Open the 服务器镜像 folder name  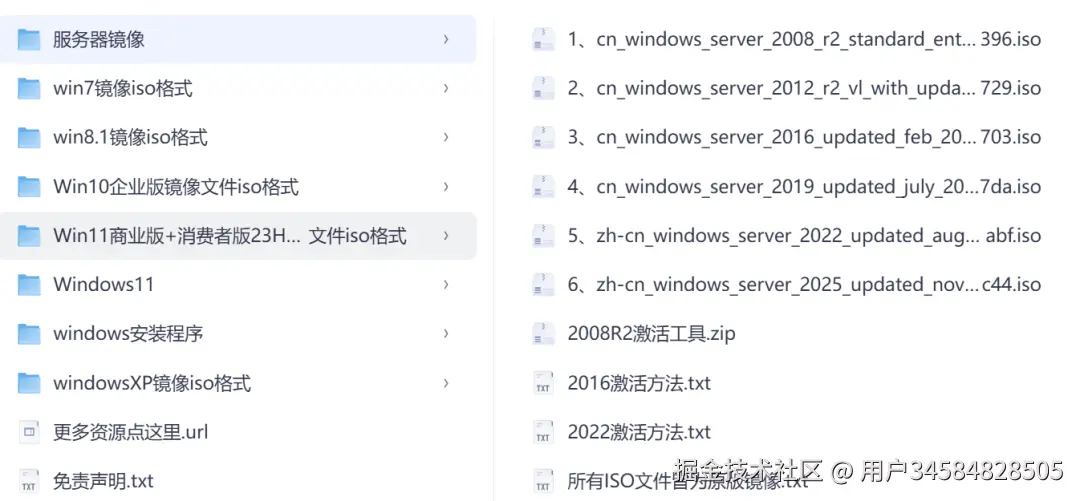point(98,39)
